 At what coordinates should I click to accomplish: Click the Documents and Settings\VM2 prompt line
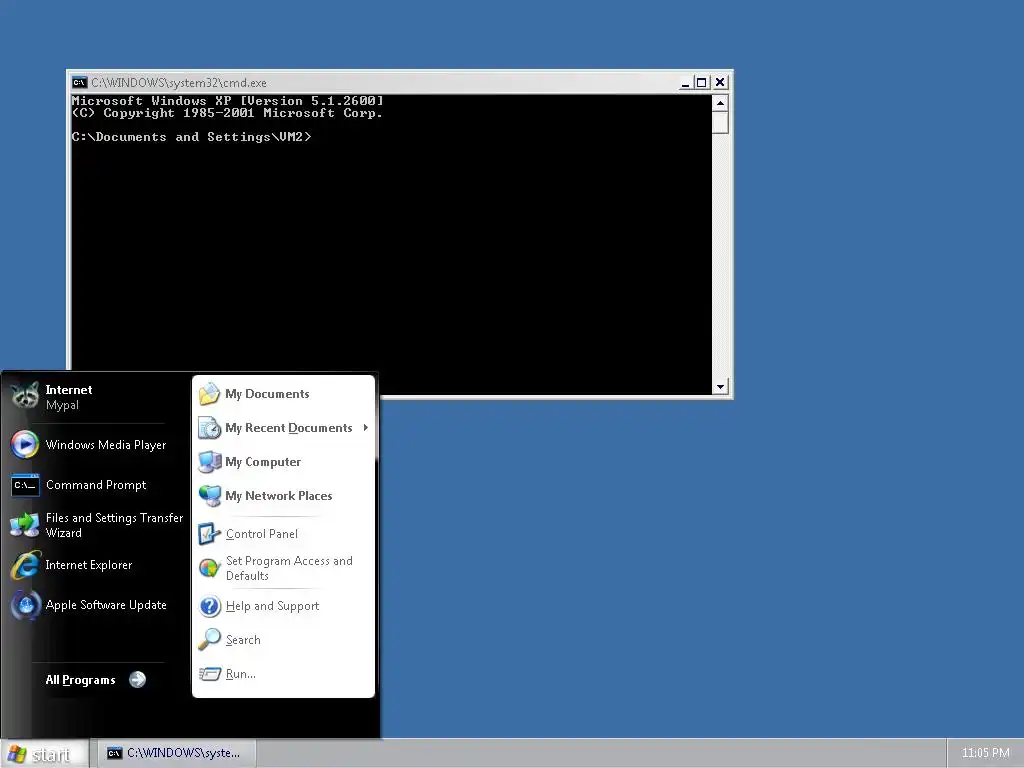191,137
